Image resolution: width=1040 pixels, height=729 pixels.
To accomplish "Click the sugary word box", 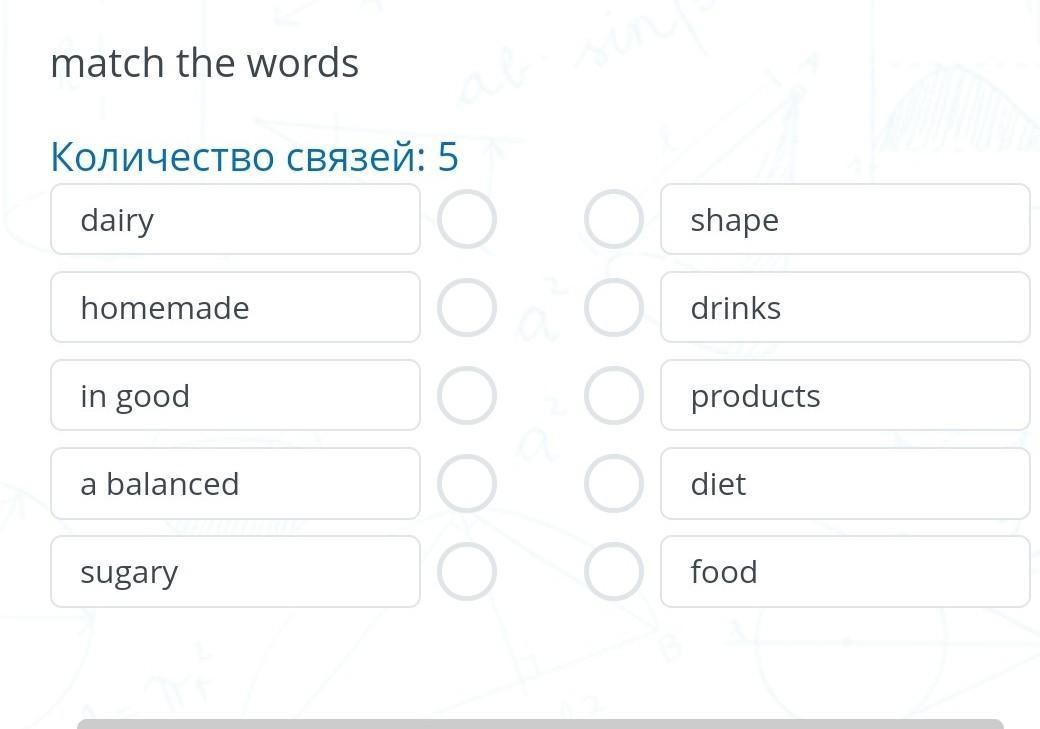I will pyautogui.click(x=235, y=572).
